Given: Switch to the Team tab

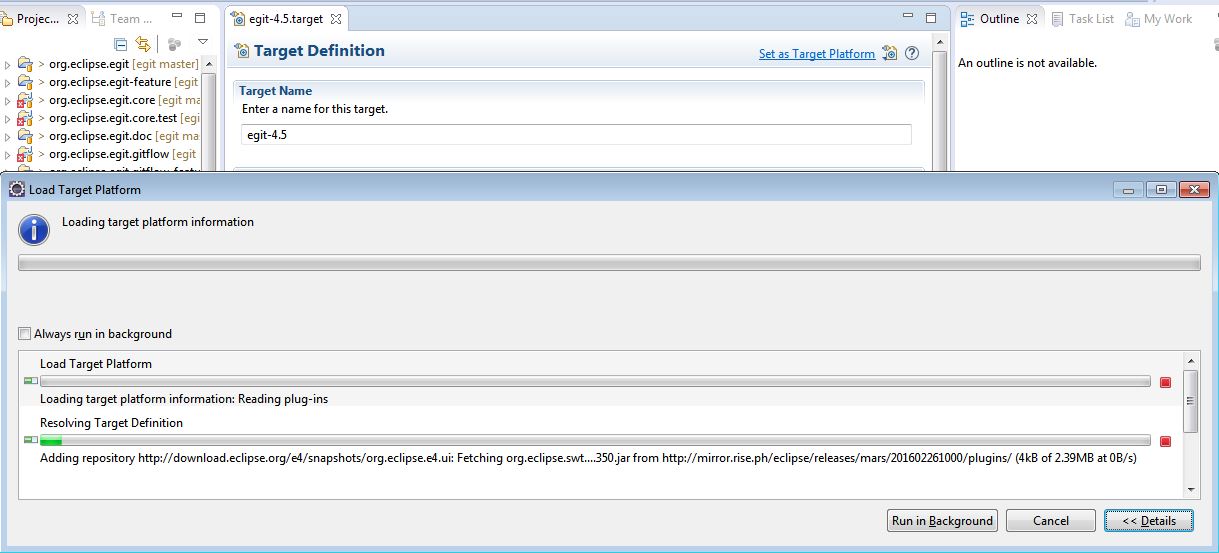Looking at the screenshot, I should point(123,19).
